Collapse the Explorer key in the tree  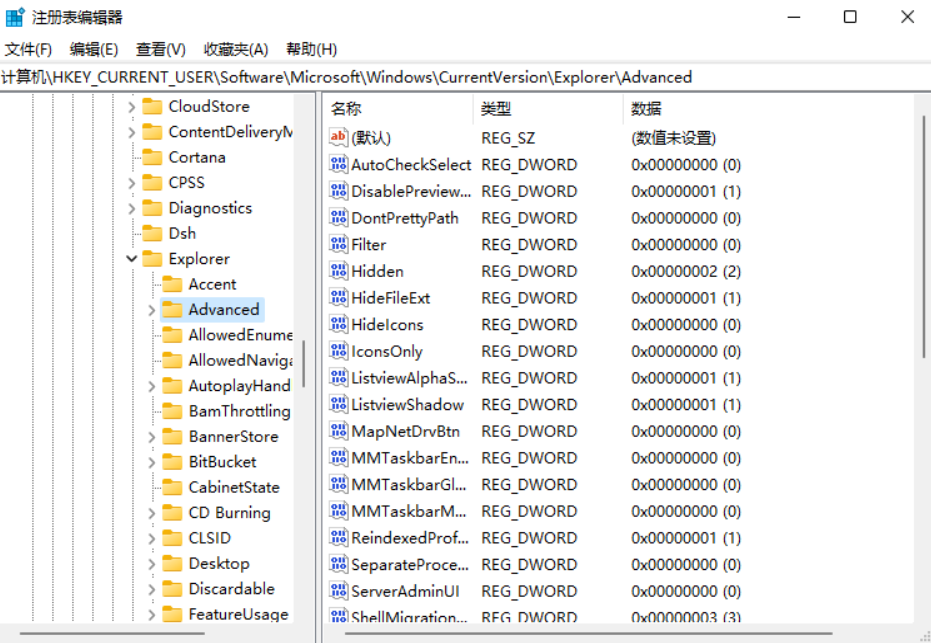[x=132, y=259]
